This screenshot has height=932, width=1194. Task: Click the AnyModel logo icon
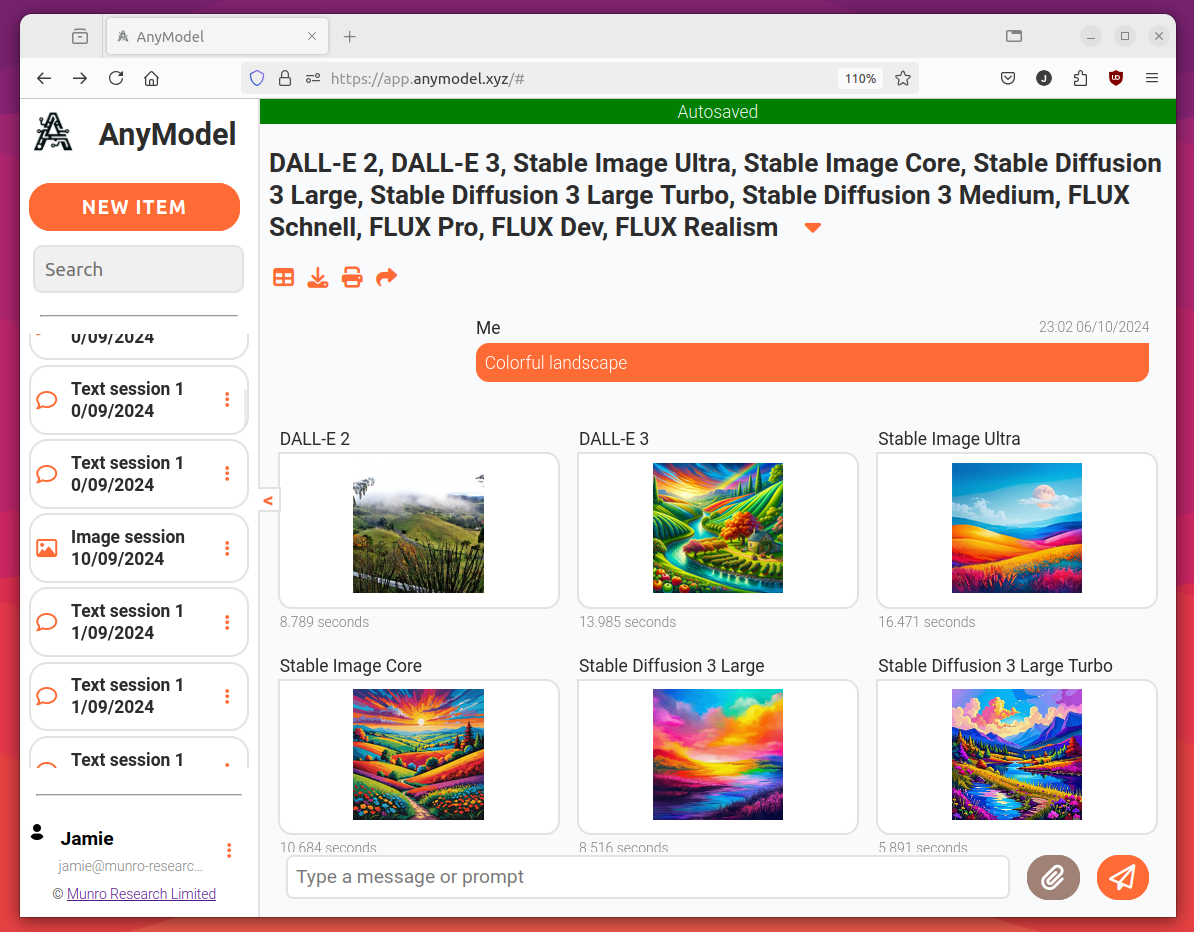[x=53, y=132]
